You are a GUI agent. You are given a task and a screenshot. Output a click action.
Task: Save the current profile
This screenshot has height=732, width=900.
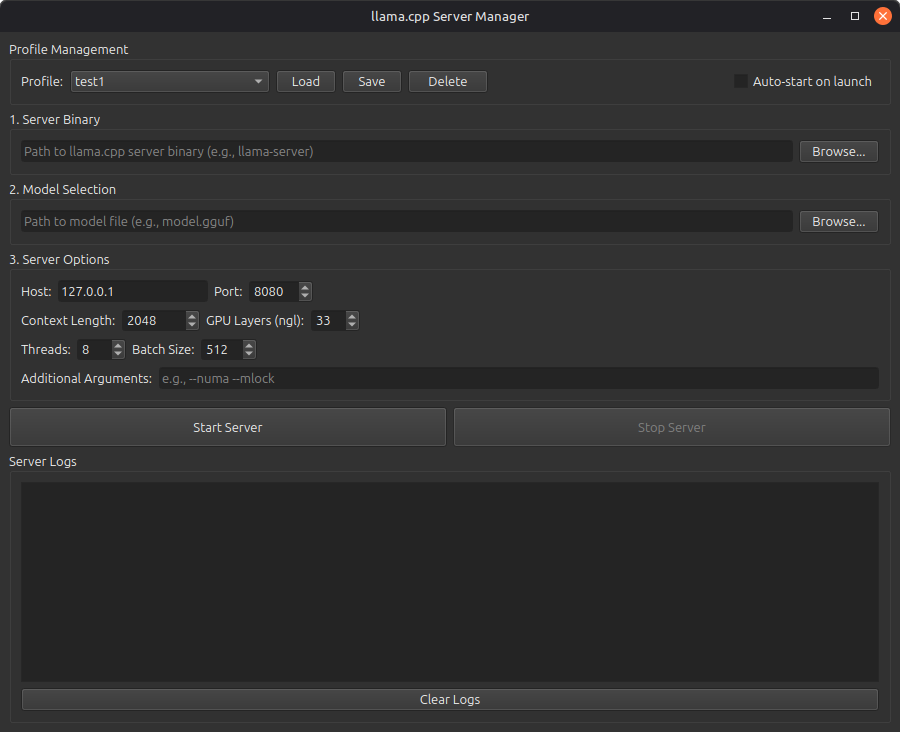pos(371,81)
